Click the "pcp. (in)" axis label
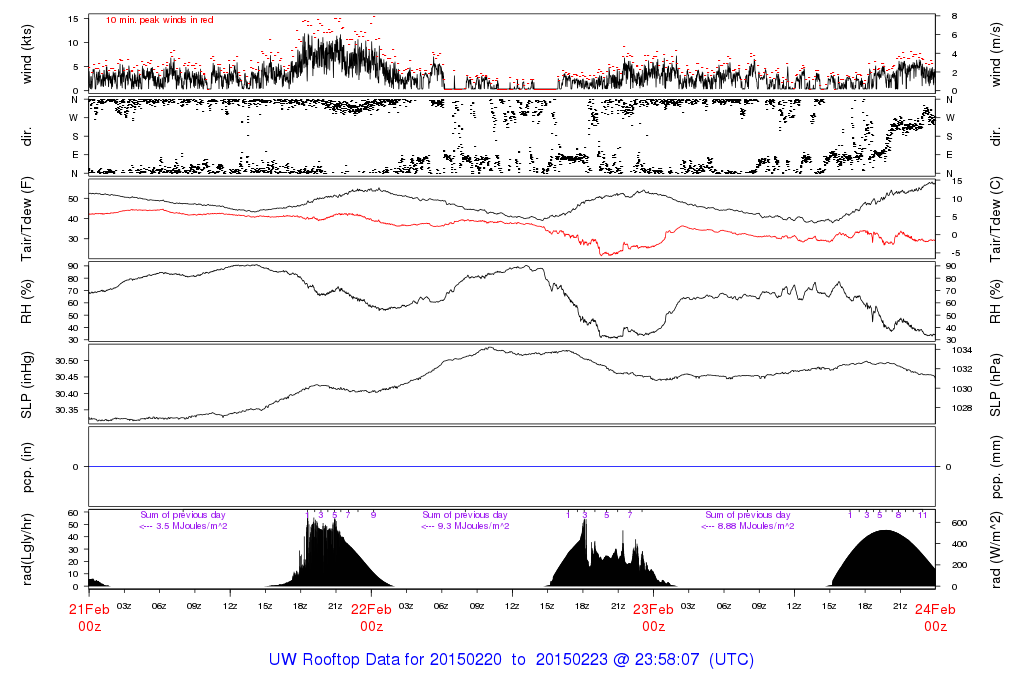 28,466
